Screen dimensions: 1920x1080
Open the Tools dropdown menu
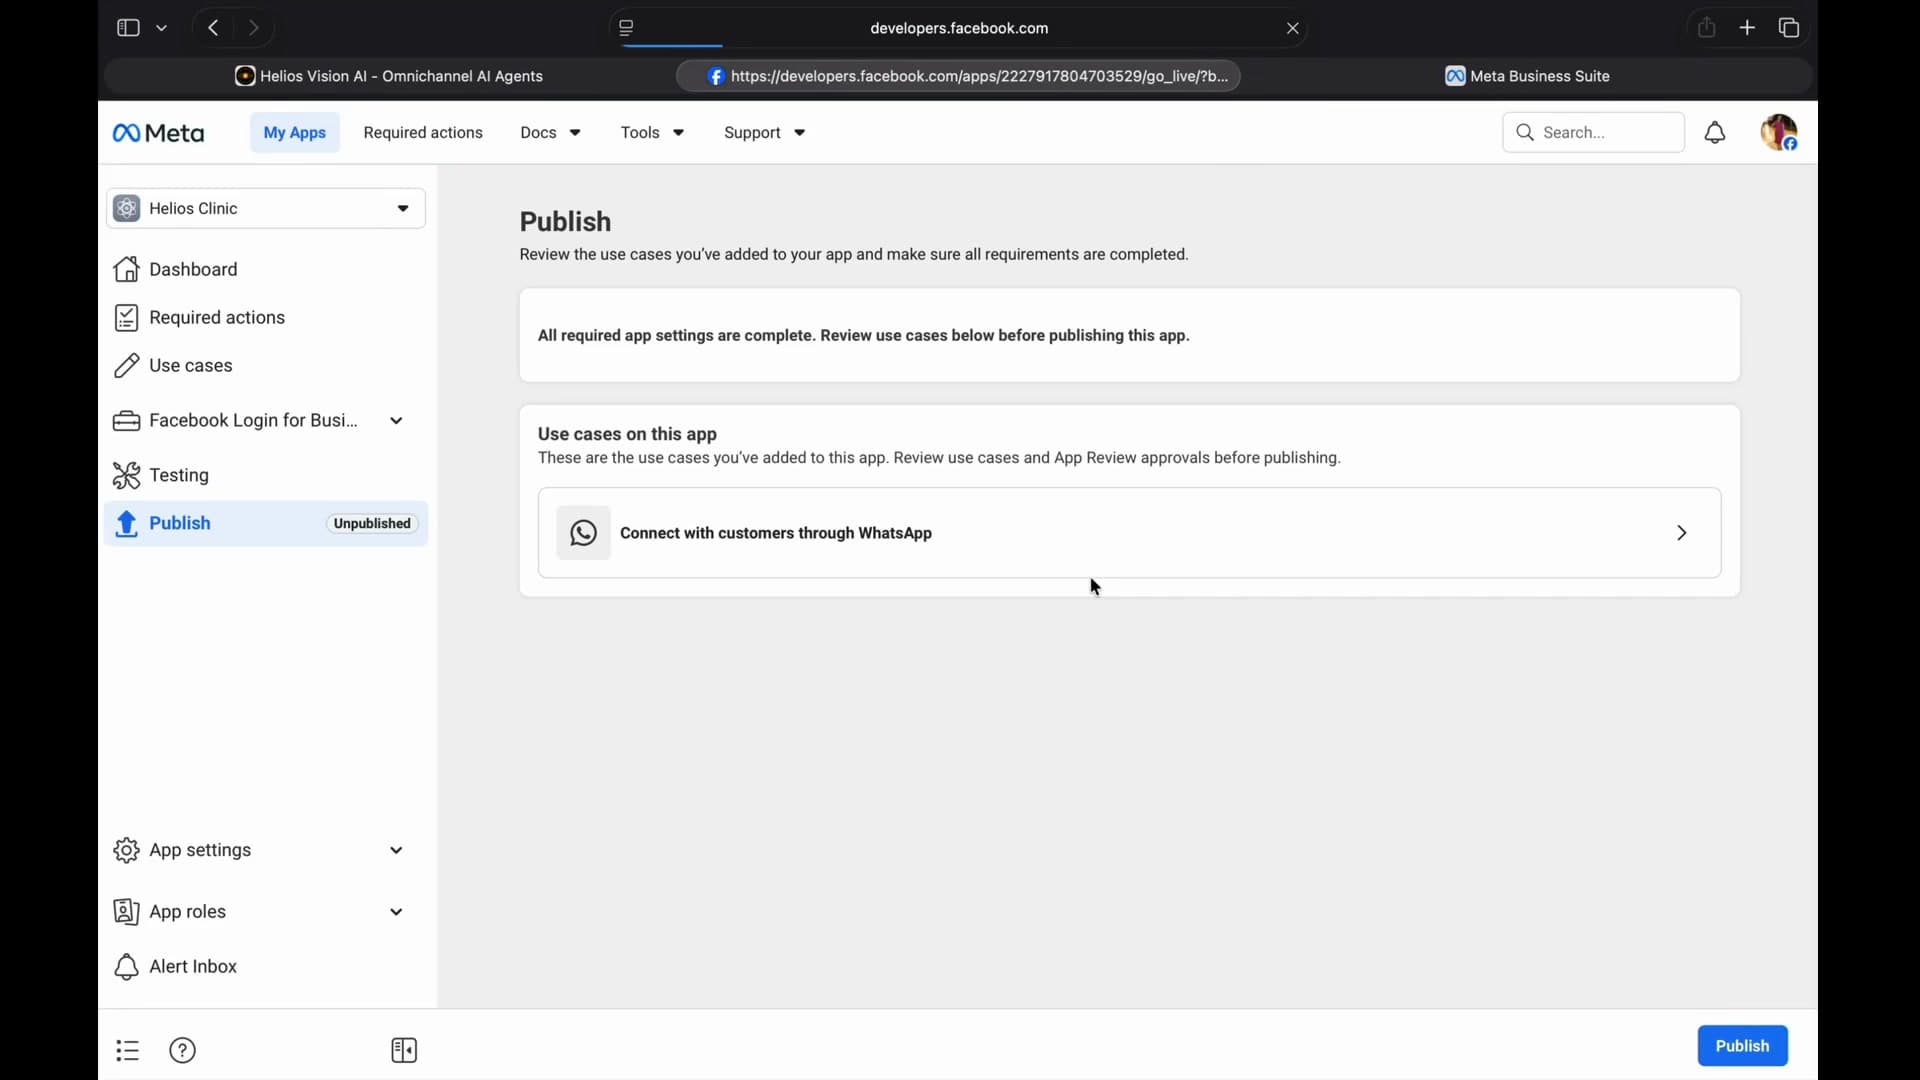[x=652, y=133]
